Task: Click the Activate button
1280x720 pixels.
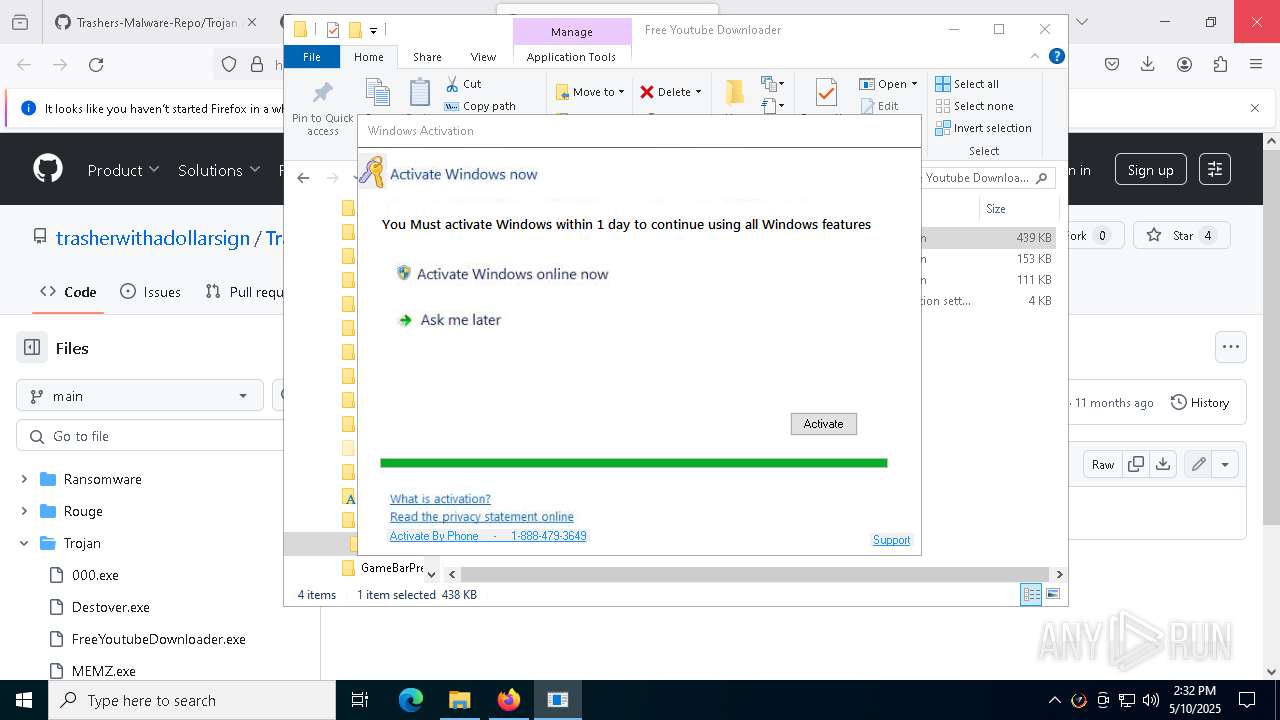Action: click(x=823, y=424)
